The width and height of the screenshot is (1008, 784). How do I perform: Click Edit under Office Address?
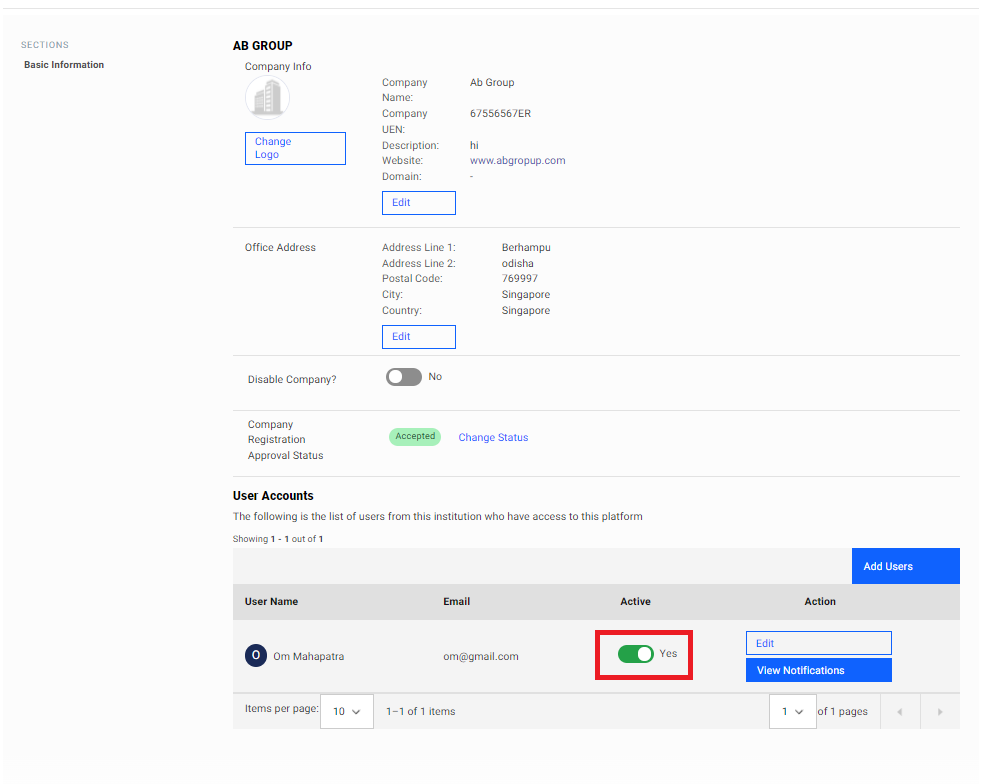click(418, 336)
